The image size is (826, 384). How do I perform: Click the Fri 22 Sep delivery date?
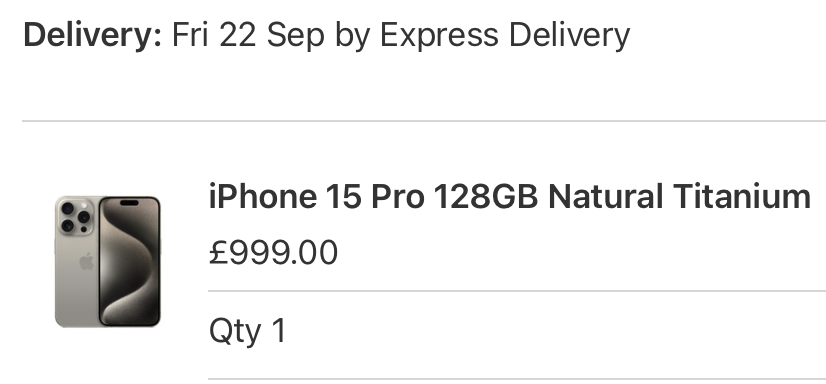249,35
